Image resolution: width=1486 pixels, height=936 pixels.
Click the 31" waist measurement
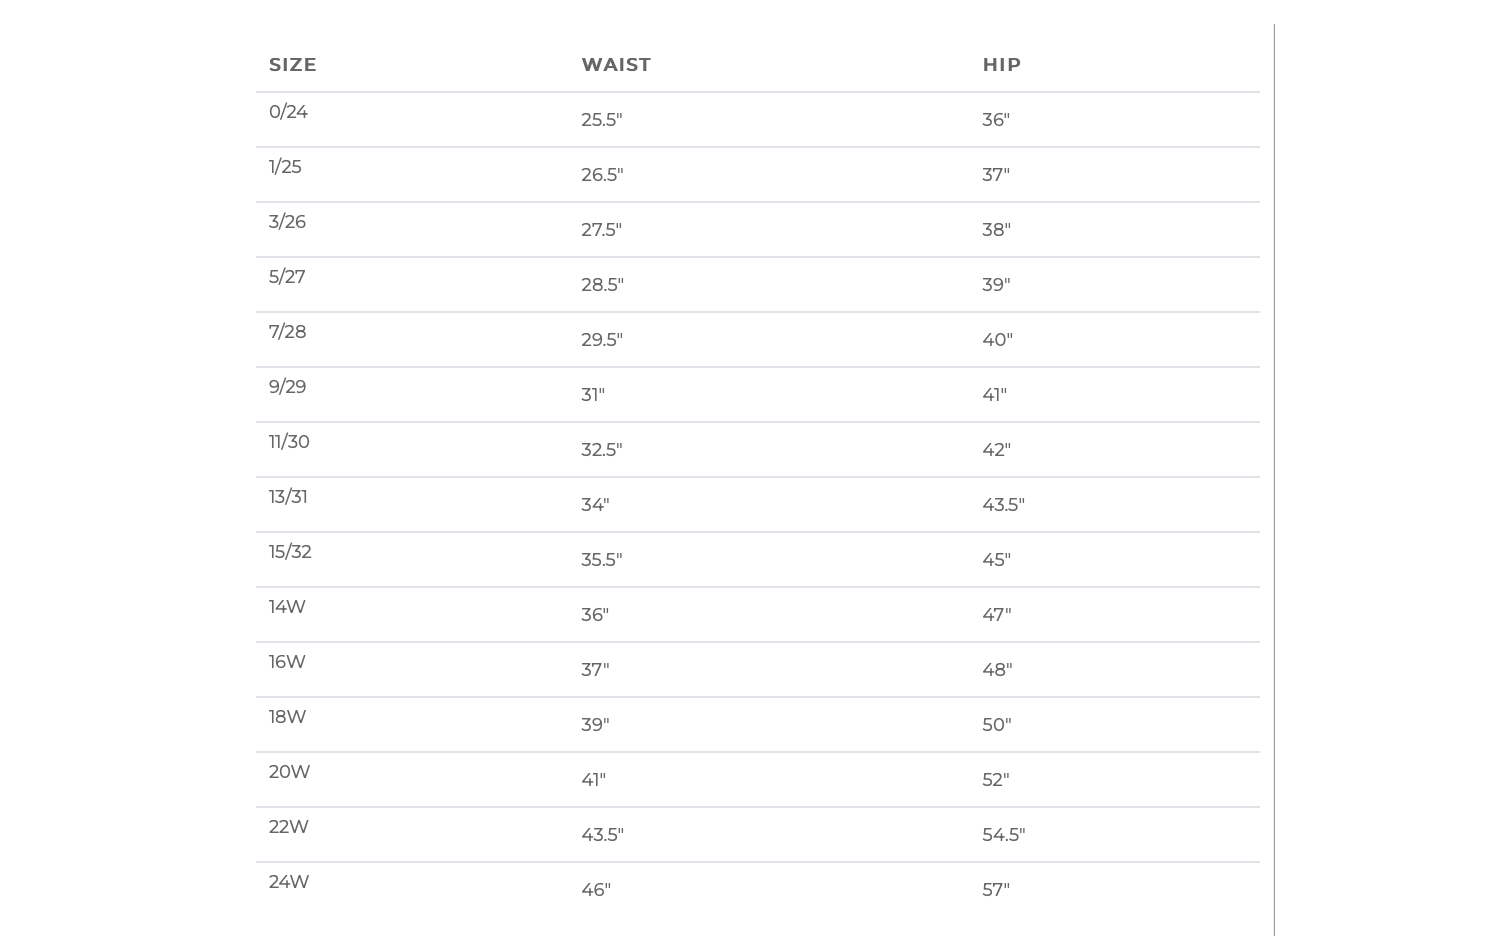click(593, 395)
